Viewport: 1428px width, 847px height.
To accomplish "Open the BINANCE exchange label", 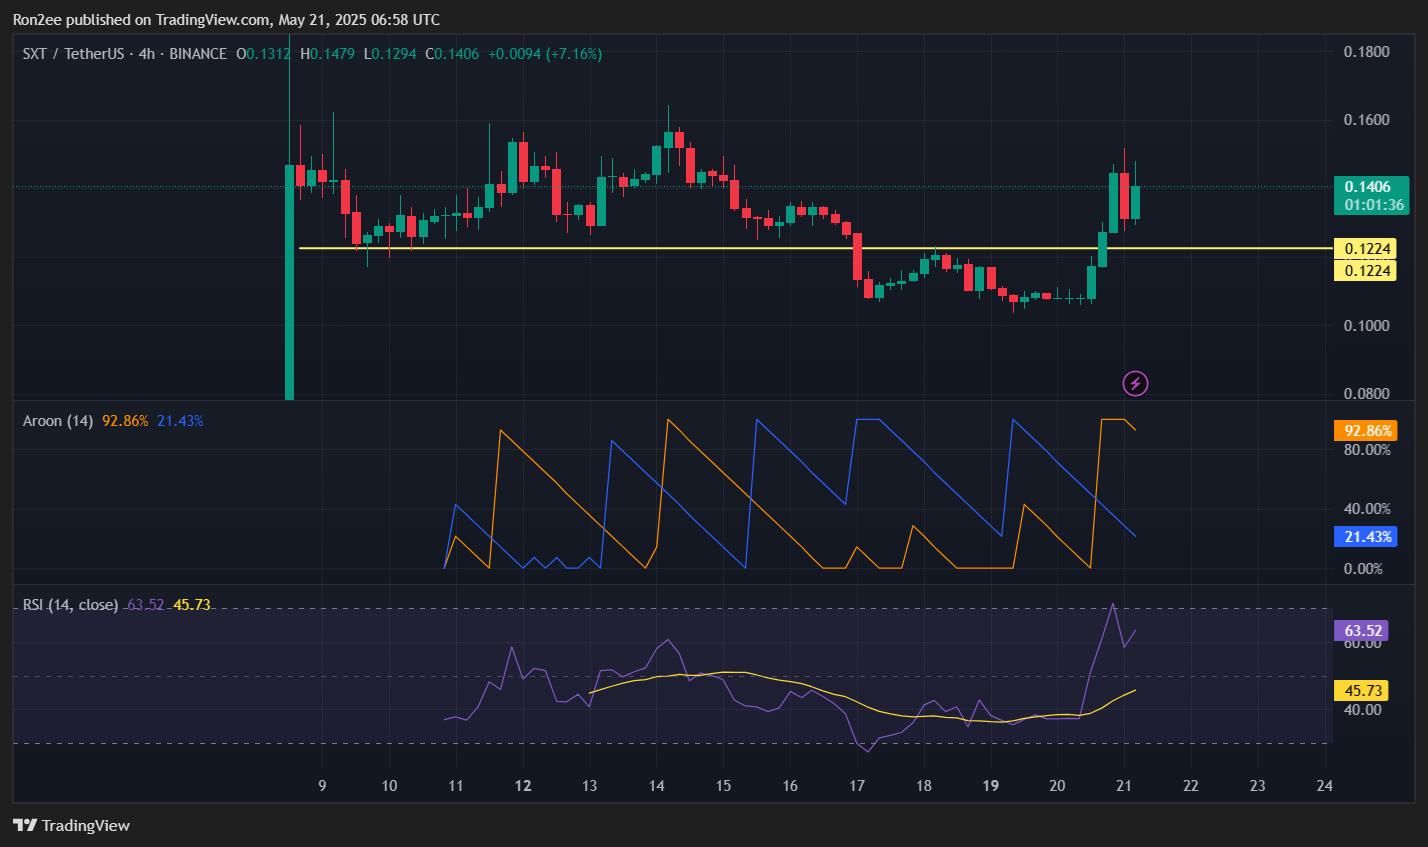I will [197, 53].
